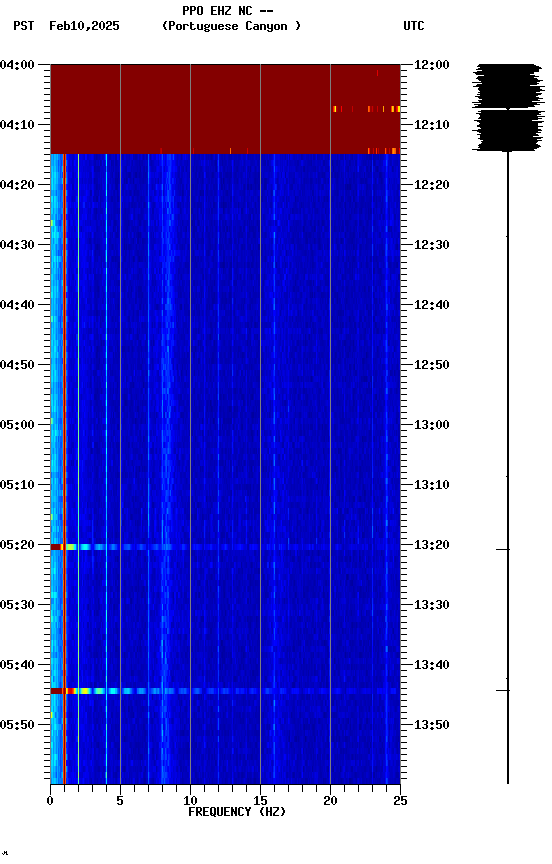
Task: Click the '05:50' PST time label
Action: point(17,725)
